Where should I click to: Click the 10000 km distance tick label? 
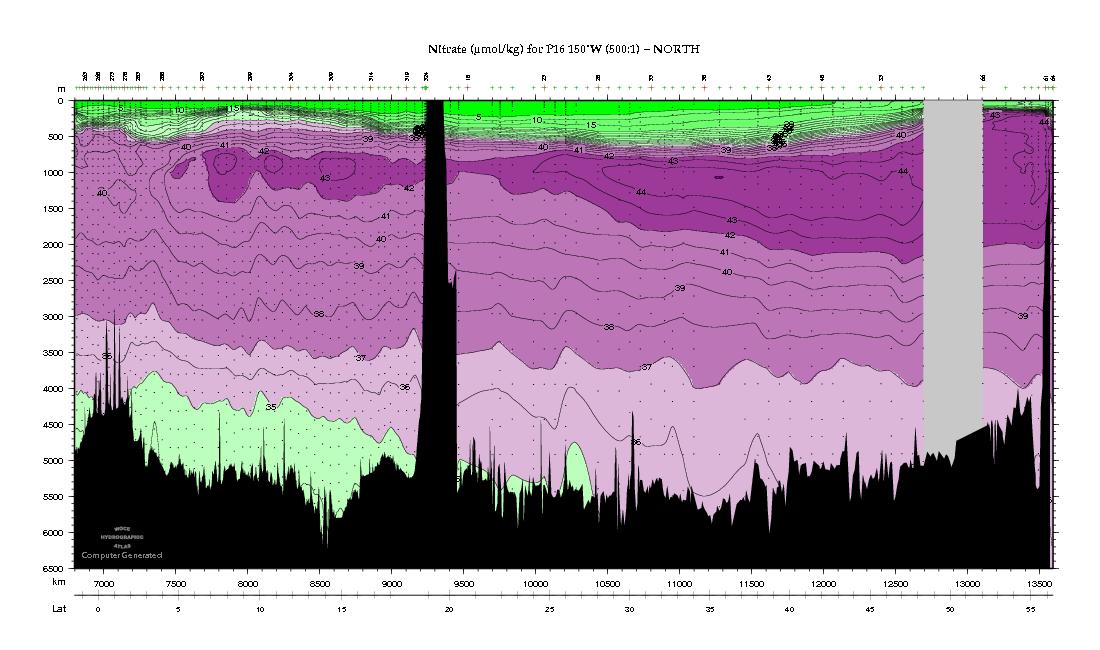tap(535, 584)
